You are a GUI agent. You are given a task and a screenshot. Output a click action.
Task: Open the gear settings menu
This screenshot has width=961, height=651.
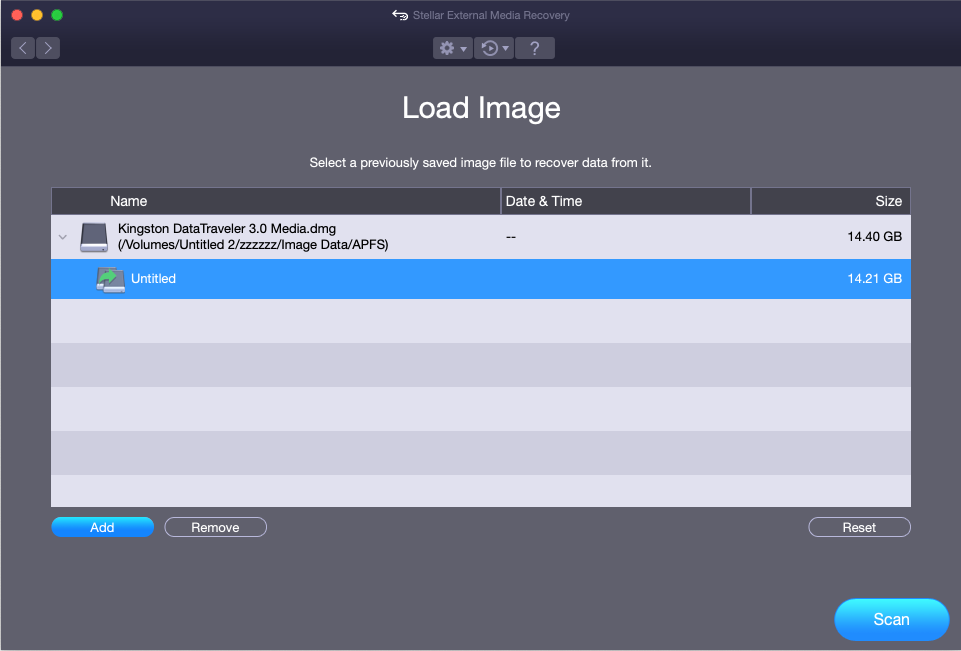point(453,48)
